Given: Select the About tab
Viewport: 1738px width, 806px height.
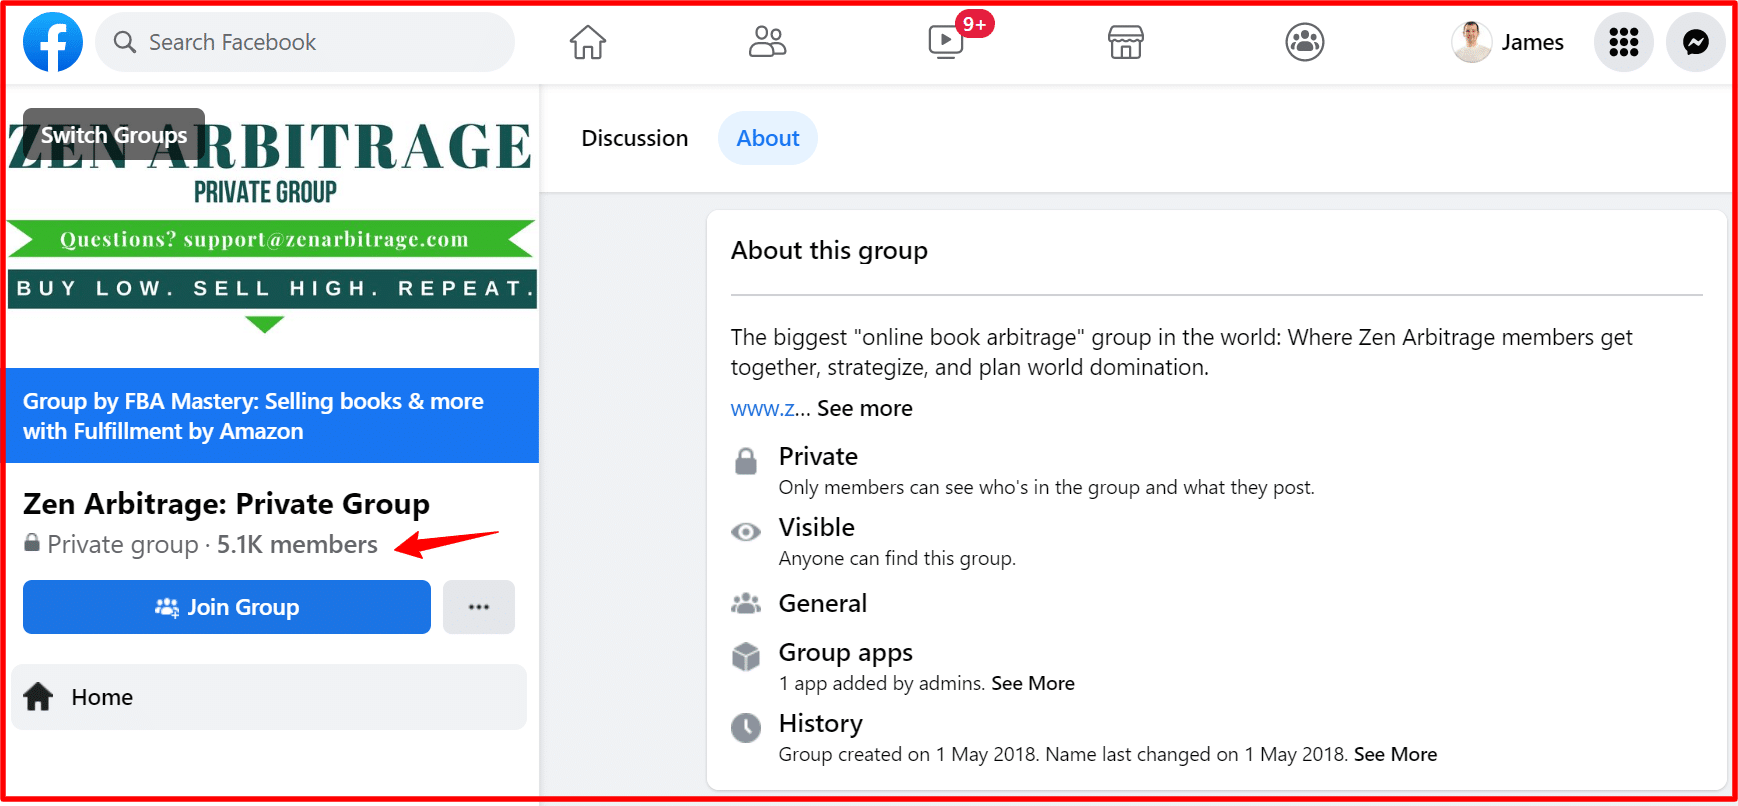Looking at the screenshot, I should tap(768, 138).
